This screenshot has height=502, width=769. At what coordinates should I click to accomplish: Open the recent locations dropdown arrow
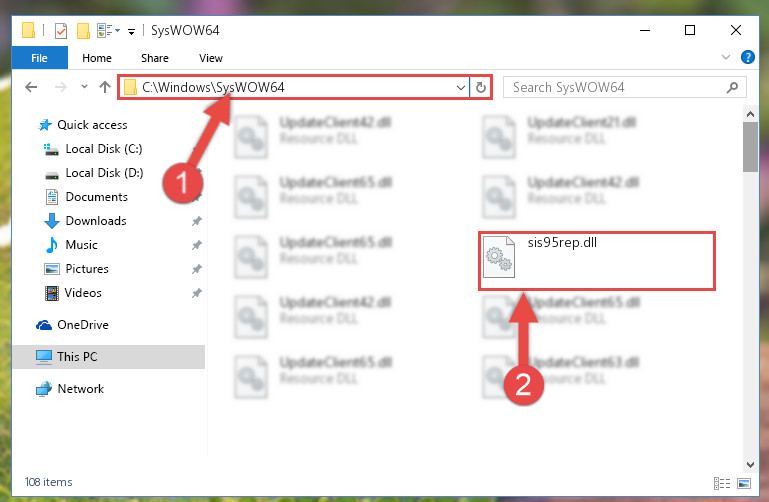point(84,87)
